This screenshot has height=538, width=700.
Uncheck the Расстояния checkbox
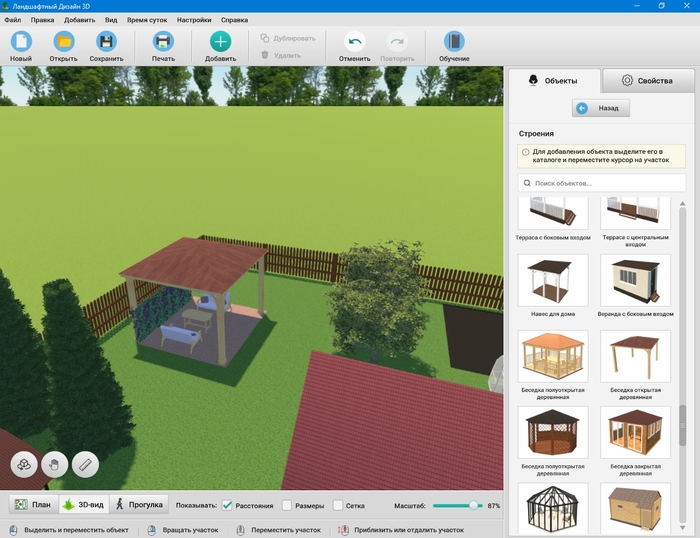pos(227,505)
